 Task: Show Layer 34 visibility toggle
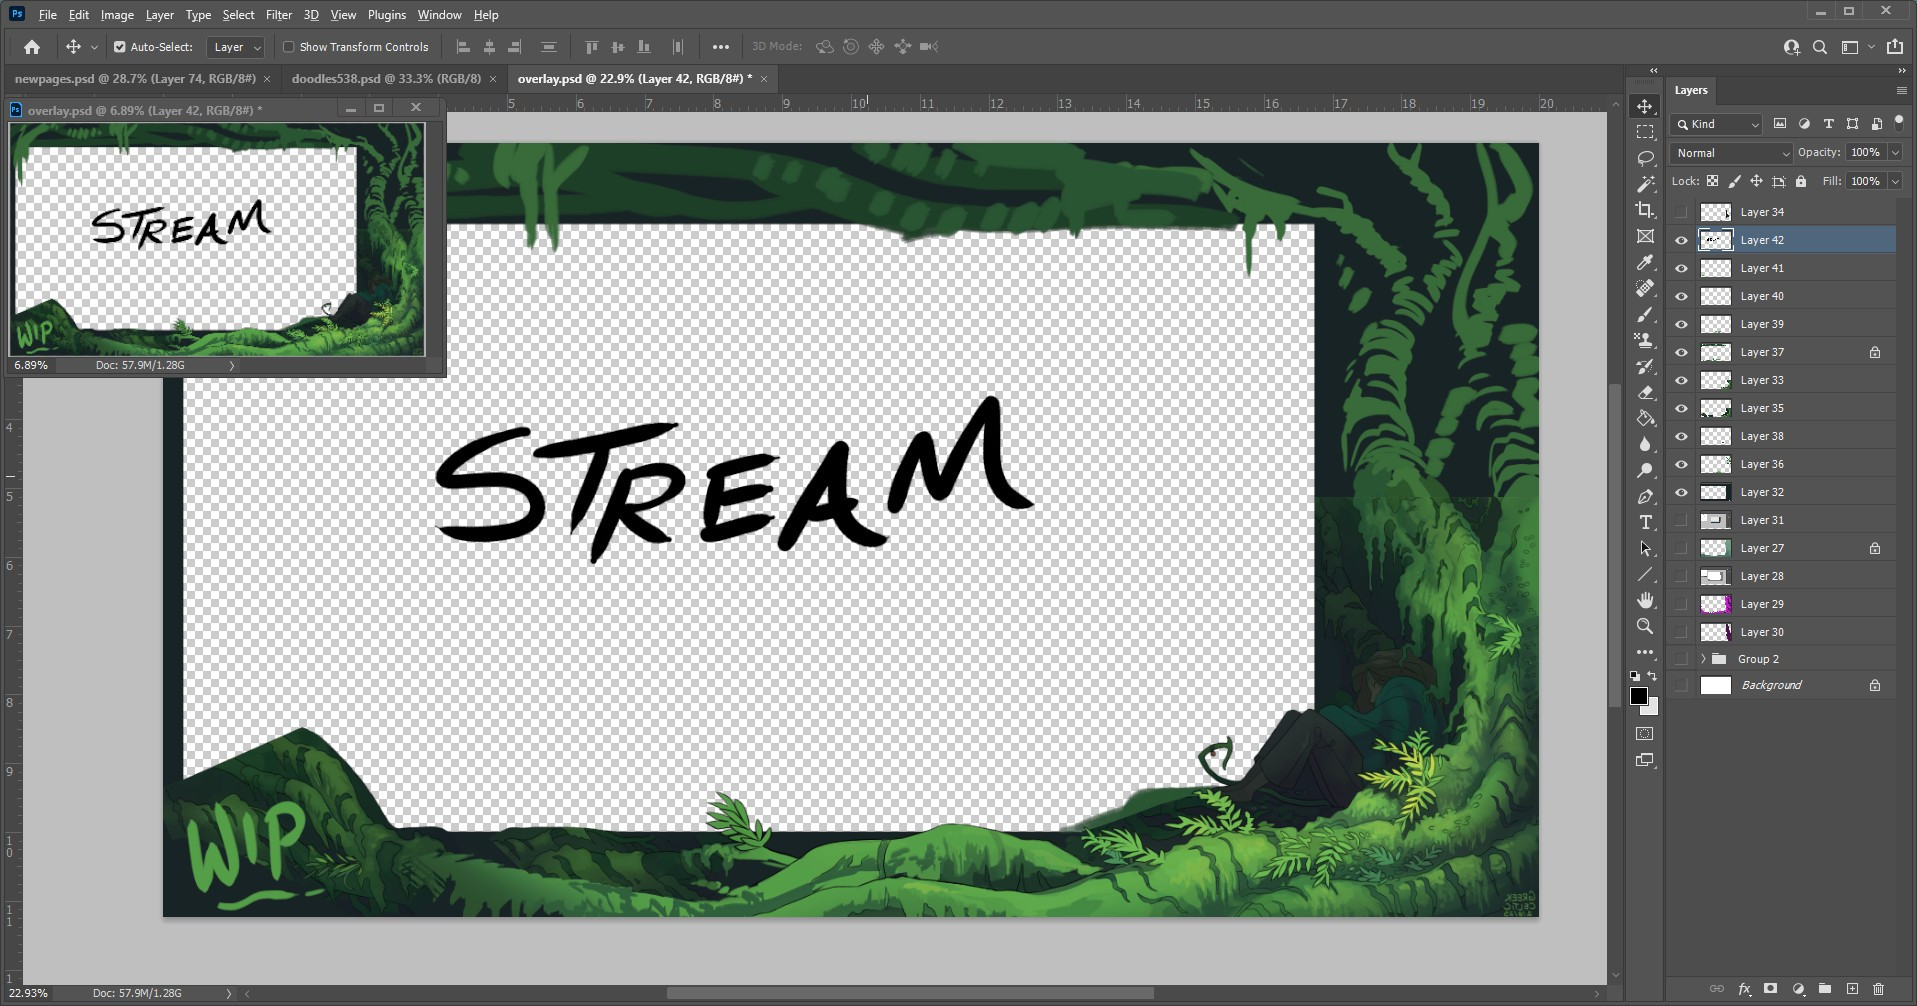point(1681,212)
